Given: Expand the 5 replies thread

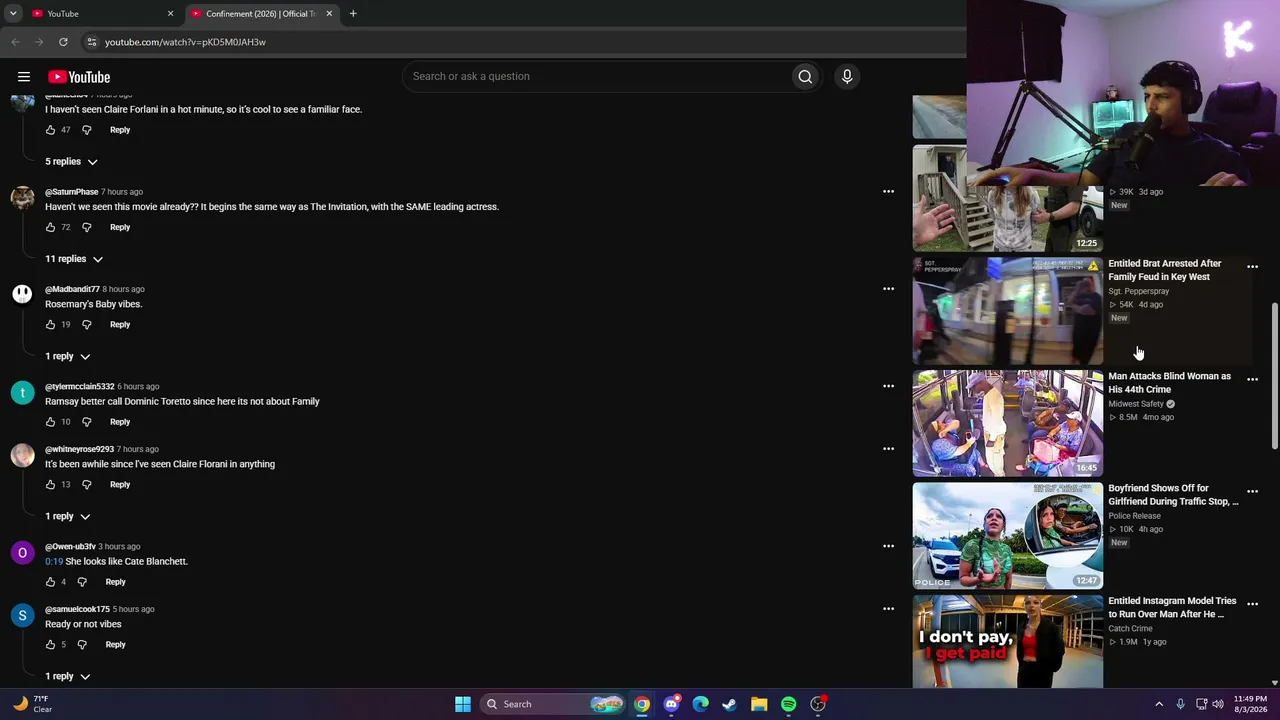Looking at the screenshot, I should pyautogui.click(x=71, y=162).
